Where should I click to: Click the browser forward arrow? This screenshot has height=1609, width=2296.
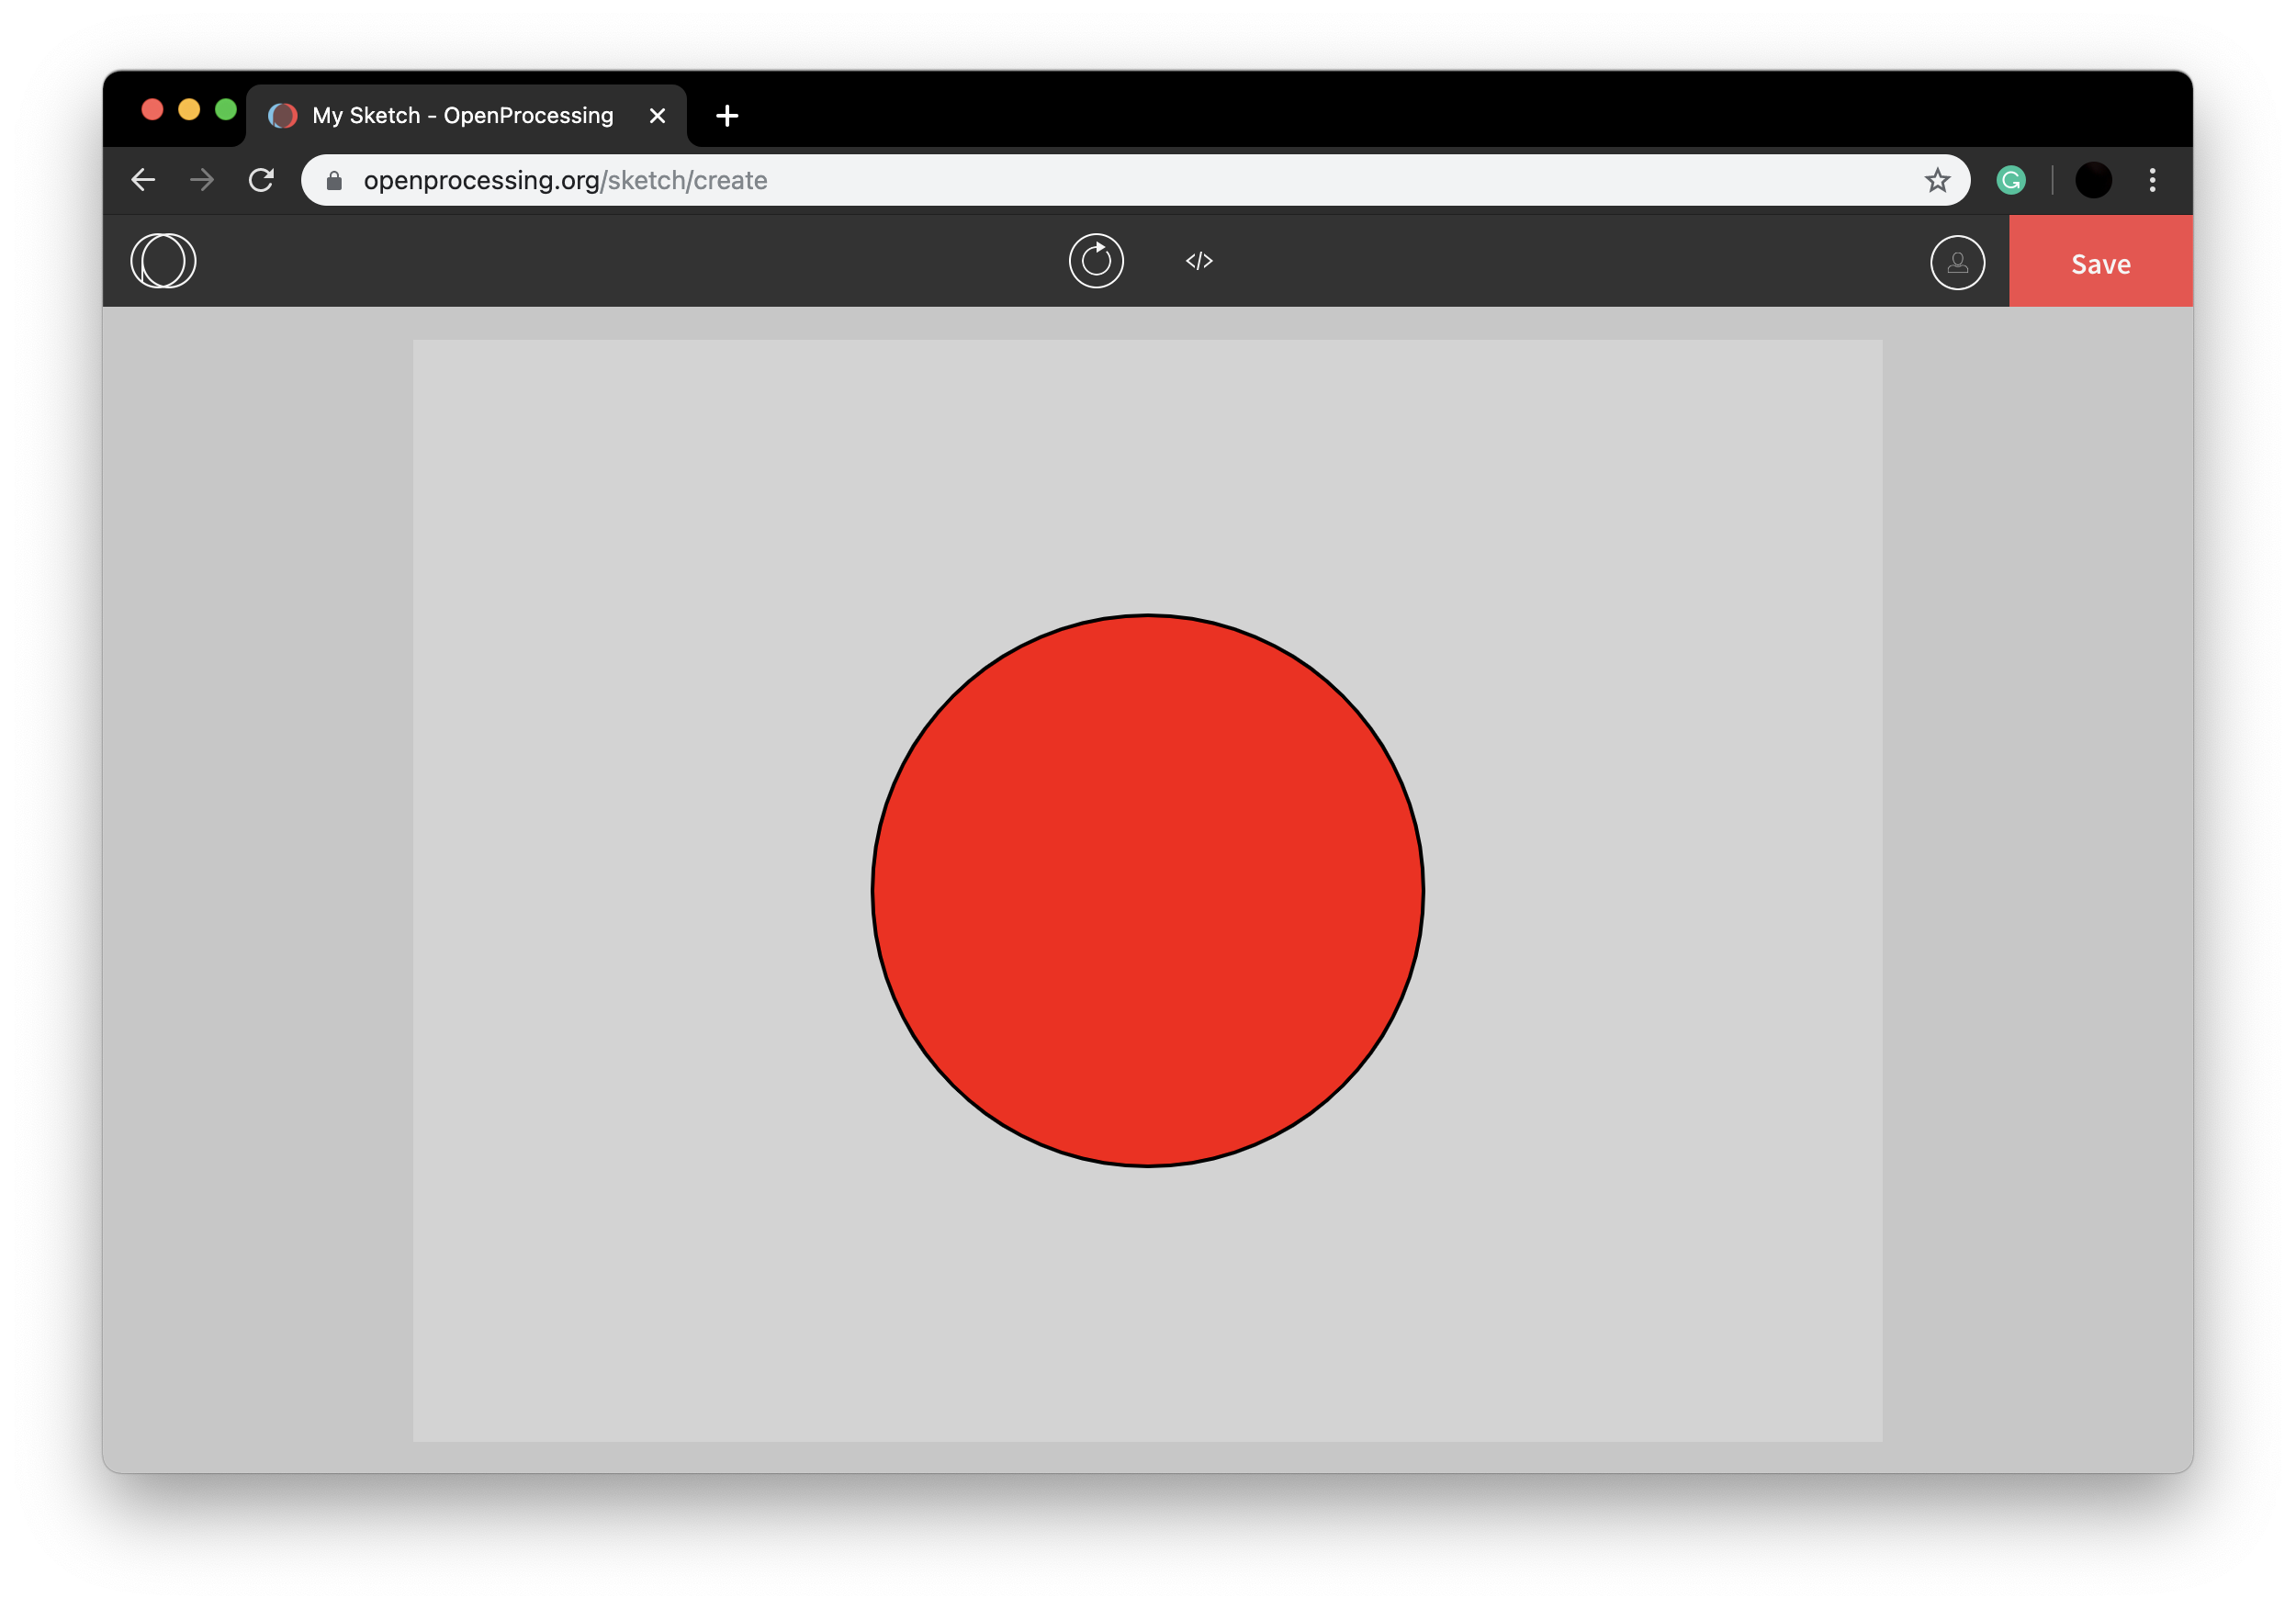[202, 180]
